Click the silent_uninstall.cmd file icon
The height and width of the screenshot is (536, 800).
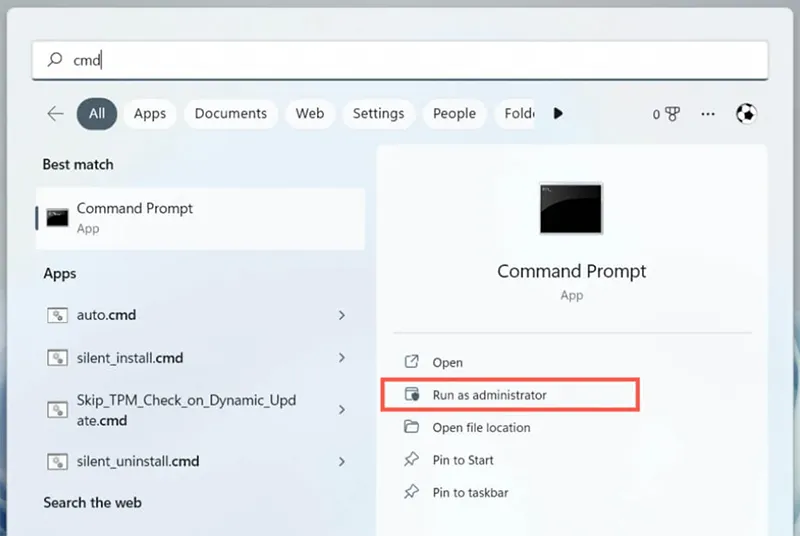pos(57,461)
